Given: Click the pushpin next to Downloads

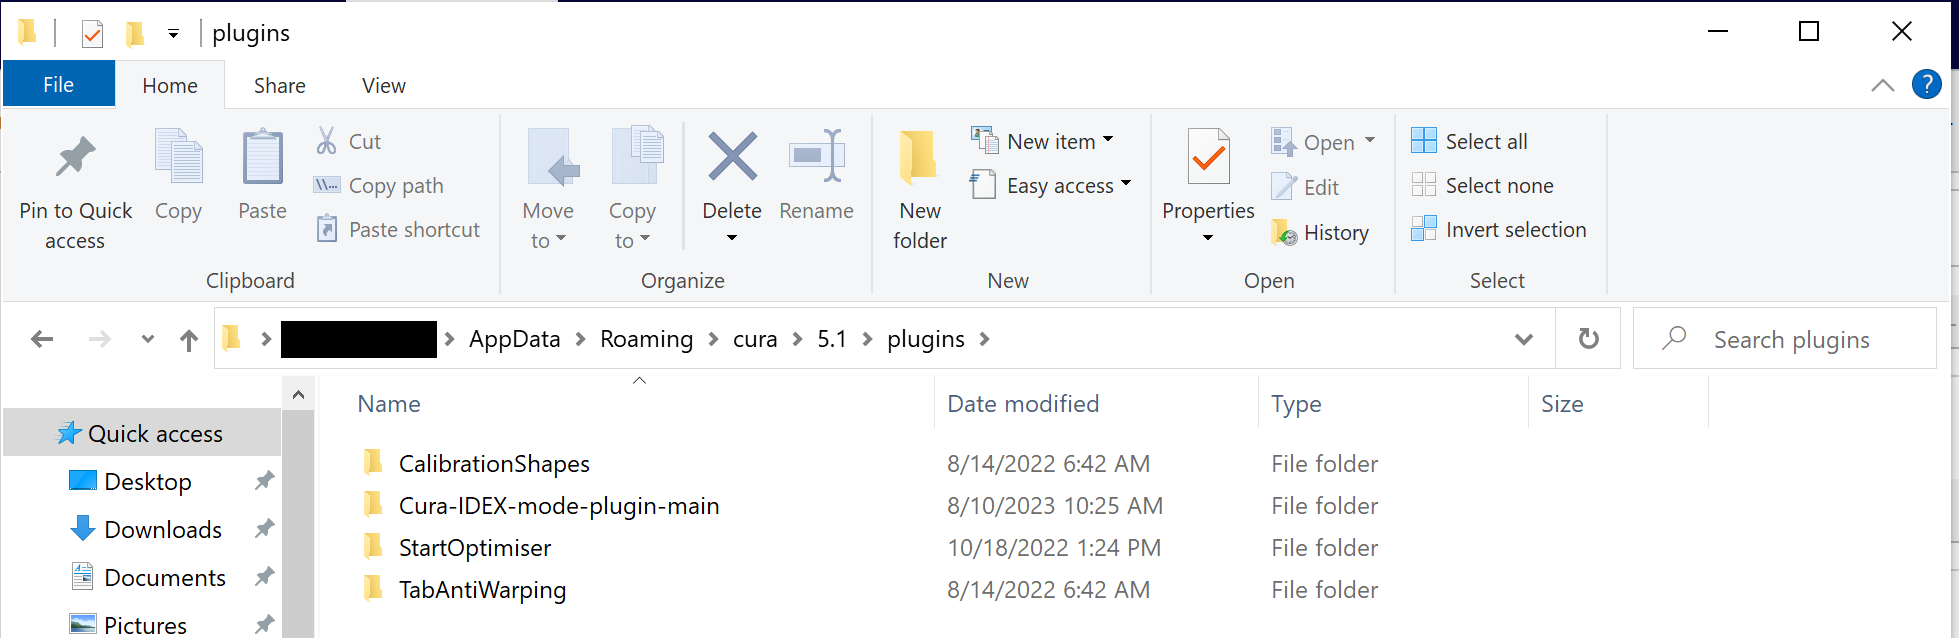Looking at the screenshot, I should pyautogui.click(x=264, y=529).
